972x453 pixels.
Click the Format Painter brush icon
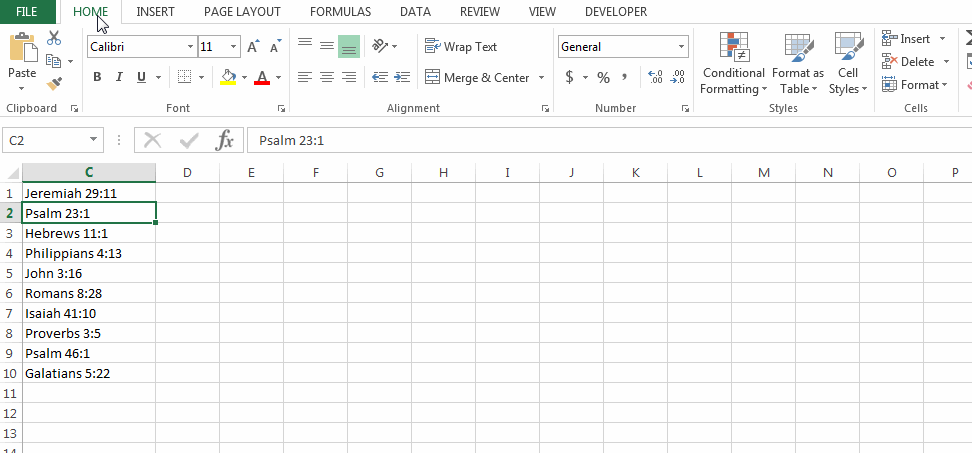[x=54, y=84]
